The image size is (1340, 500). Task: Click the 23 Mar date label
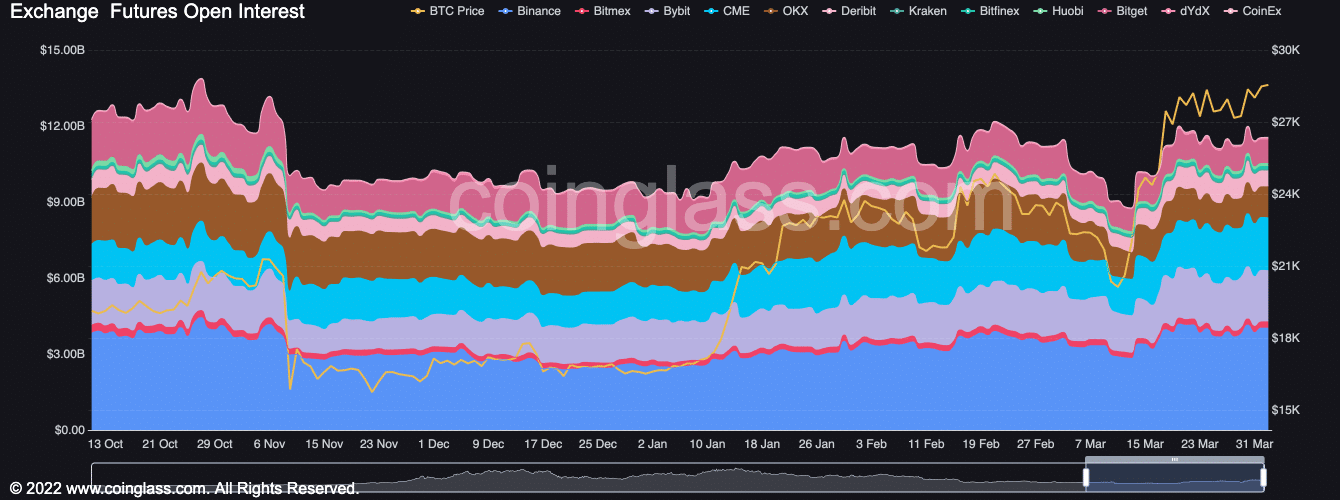[1201, 444]
